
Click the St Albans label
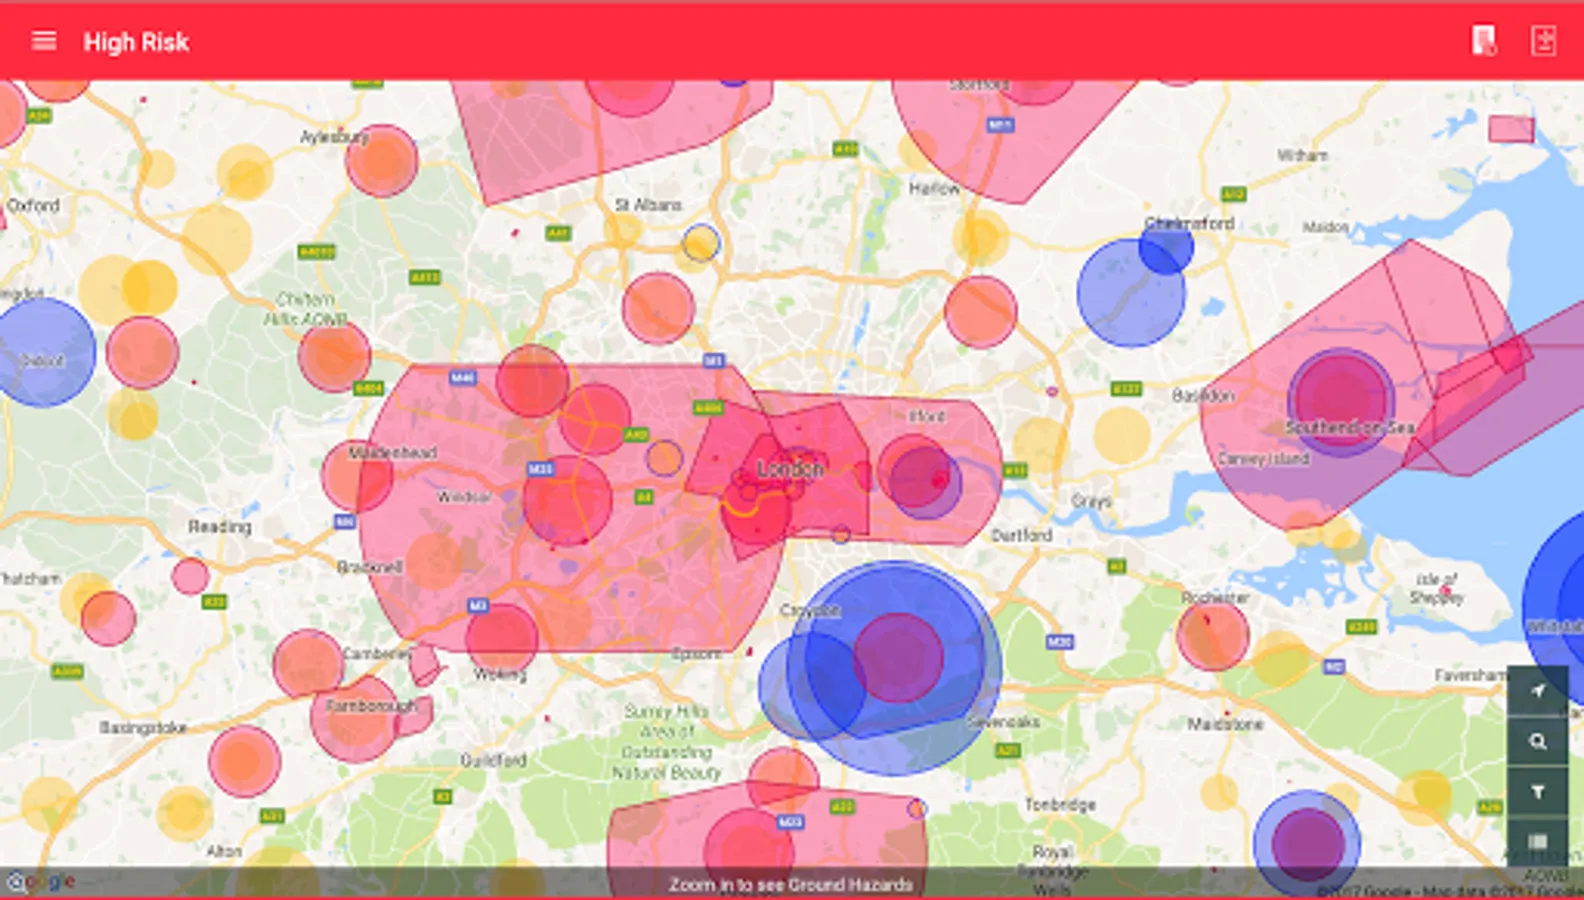pyautogui.click(x=648, y=204)
